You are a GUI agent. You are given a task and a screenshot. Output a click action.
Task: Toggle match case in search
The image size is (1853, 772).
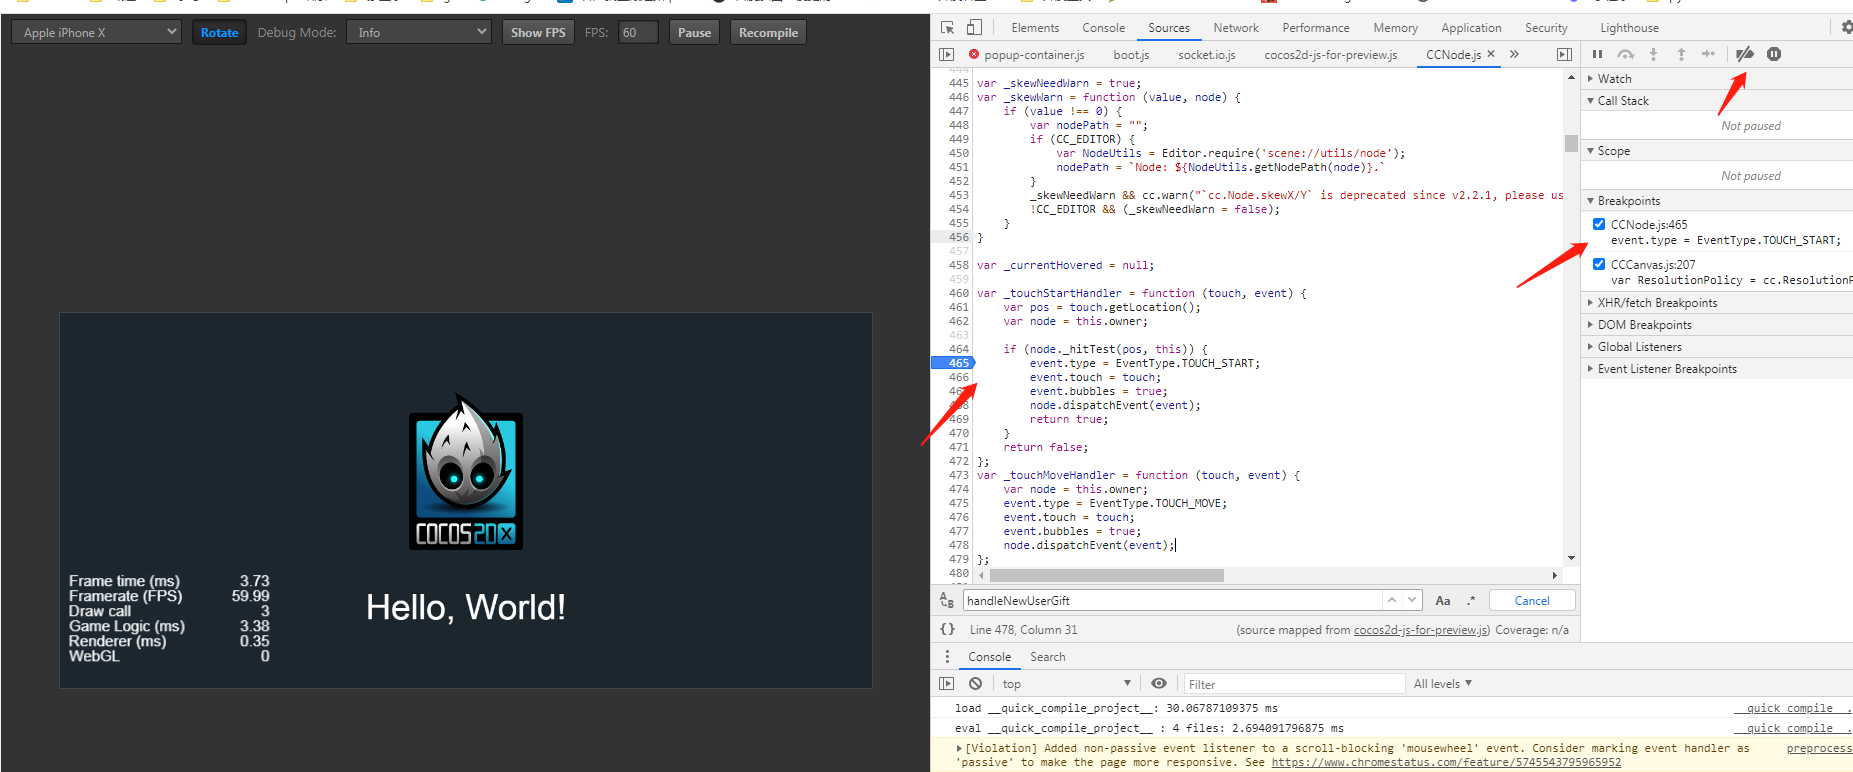tap(1443, 601)
